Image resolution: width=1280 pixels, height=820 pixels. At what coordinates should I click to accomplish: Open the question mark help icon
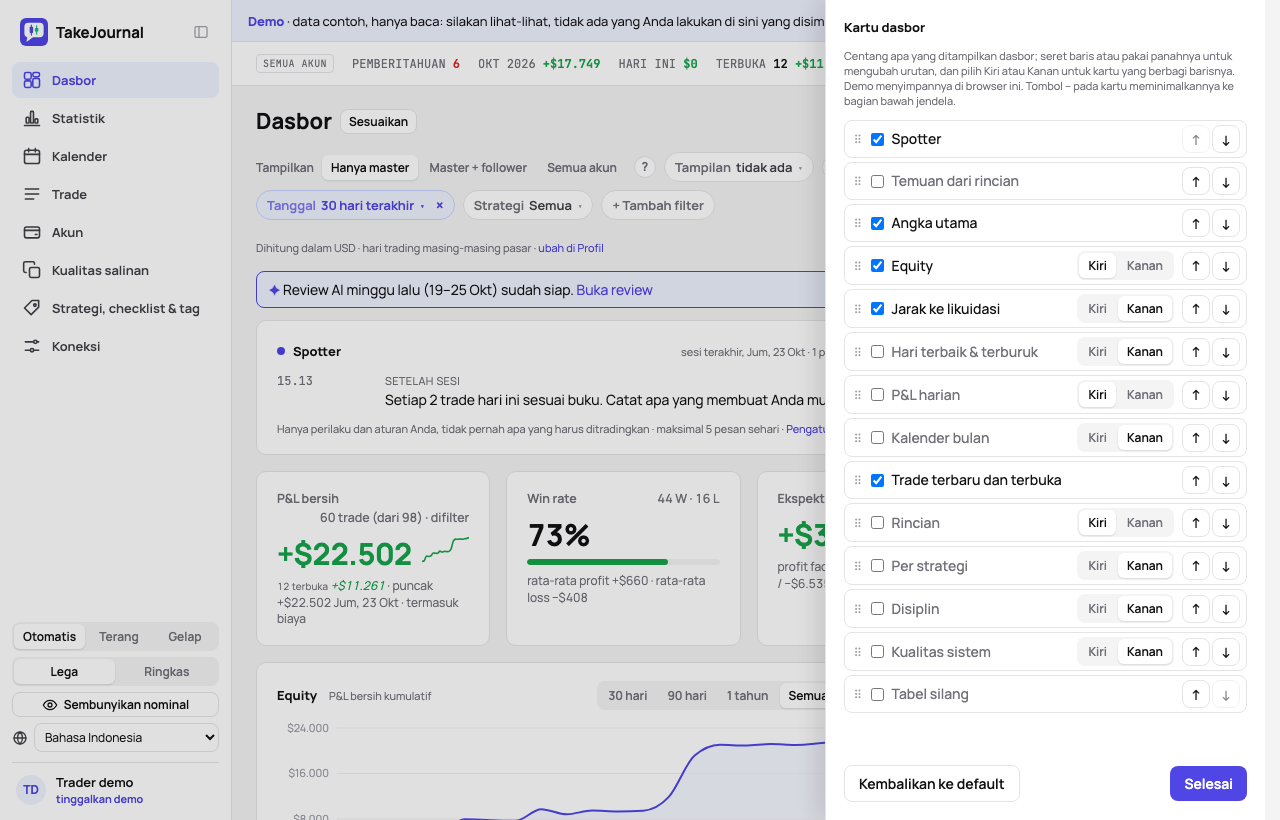point(646,167)
